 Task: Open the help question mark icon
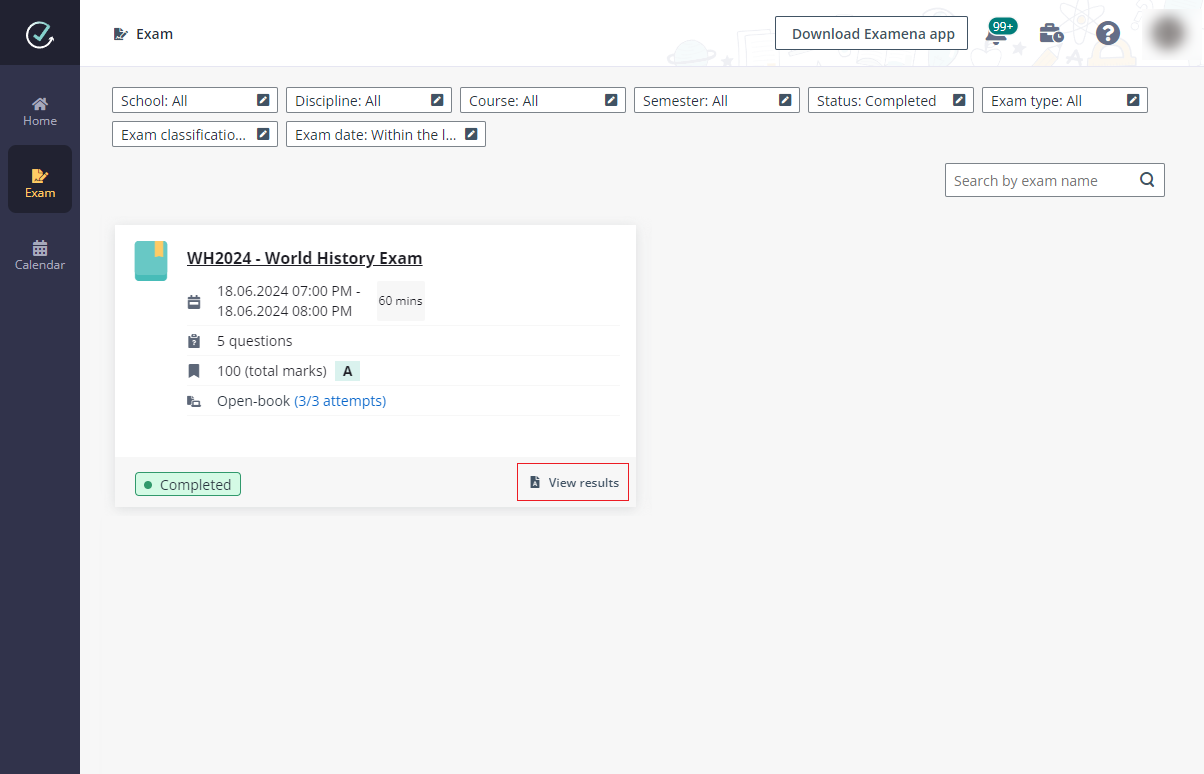(x=1107, y=34)
